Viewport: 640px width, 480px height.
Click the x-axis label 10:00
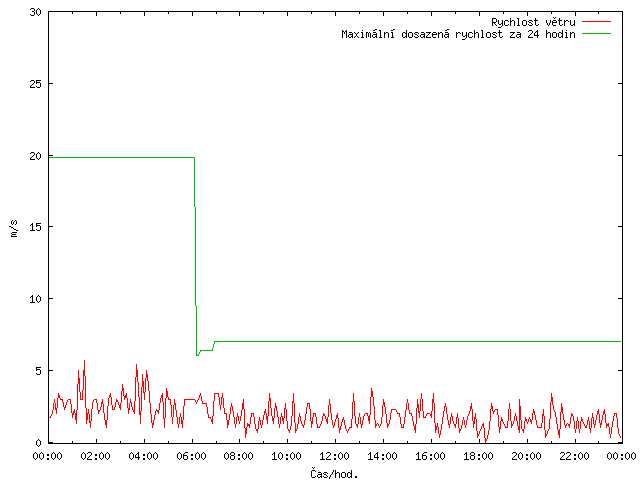(x=287, y=456)
